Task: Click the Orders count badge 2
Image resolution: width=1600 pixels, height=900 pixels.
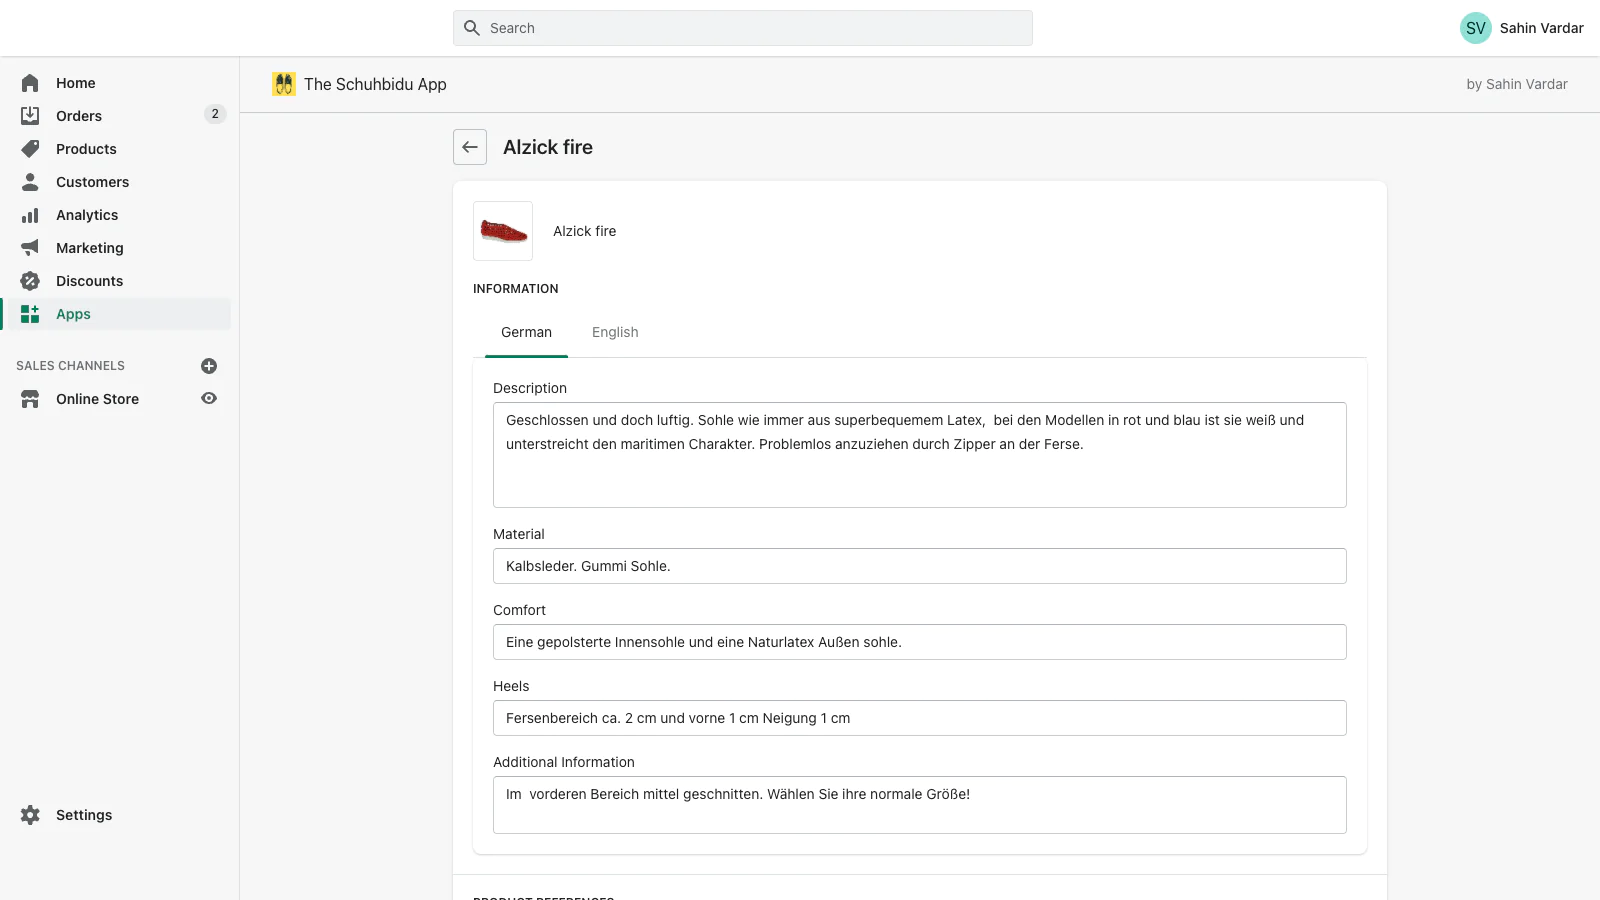Action: [x=215, y=114]
